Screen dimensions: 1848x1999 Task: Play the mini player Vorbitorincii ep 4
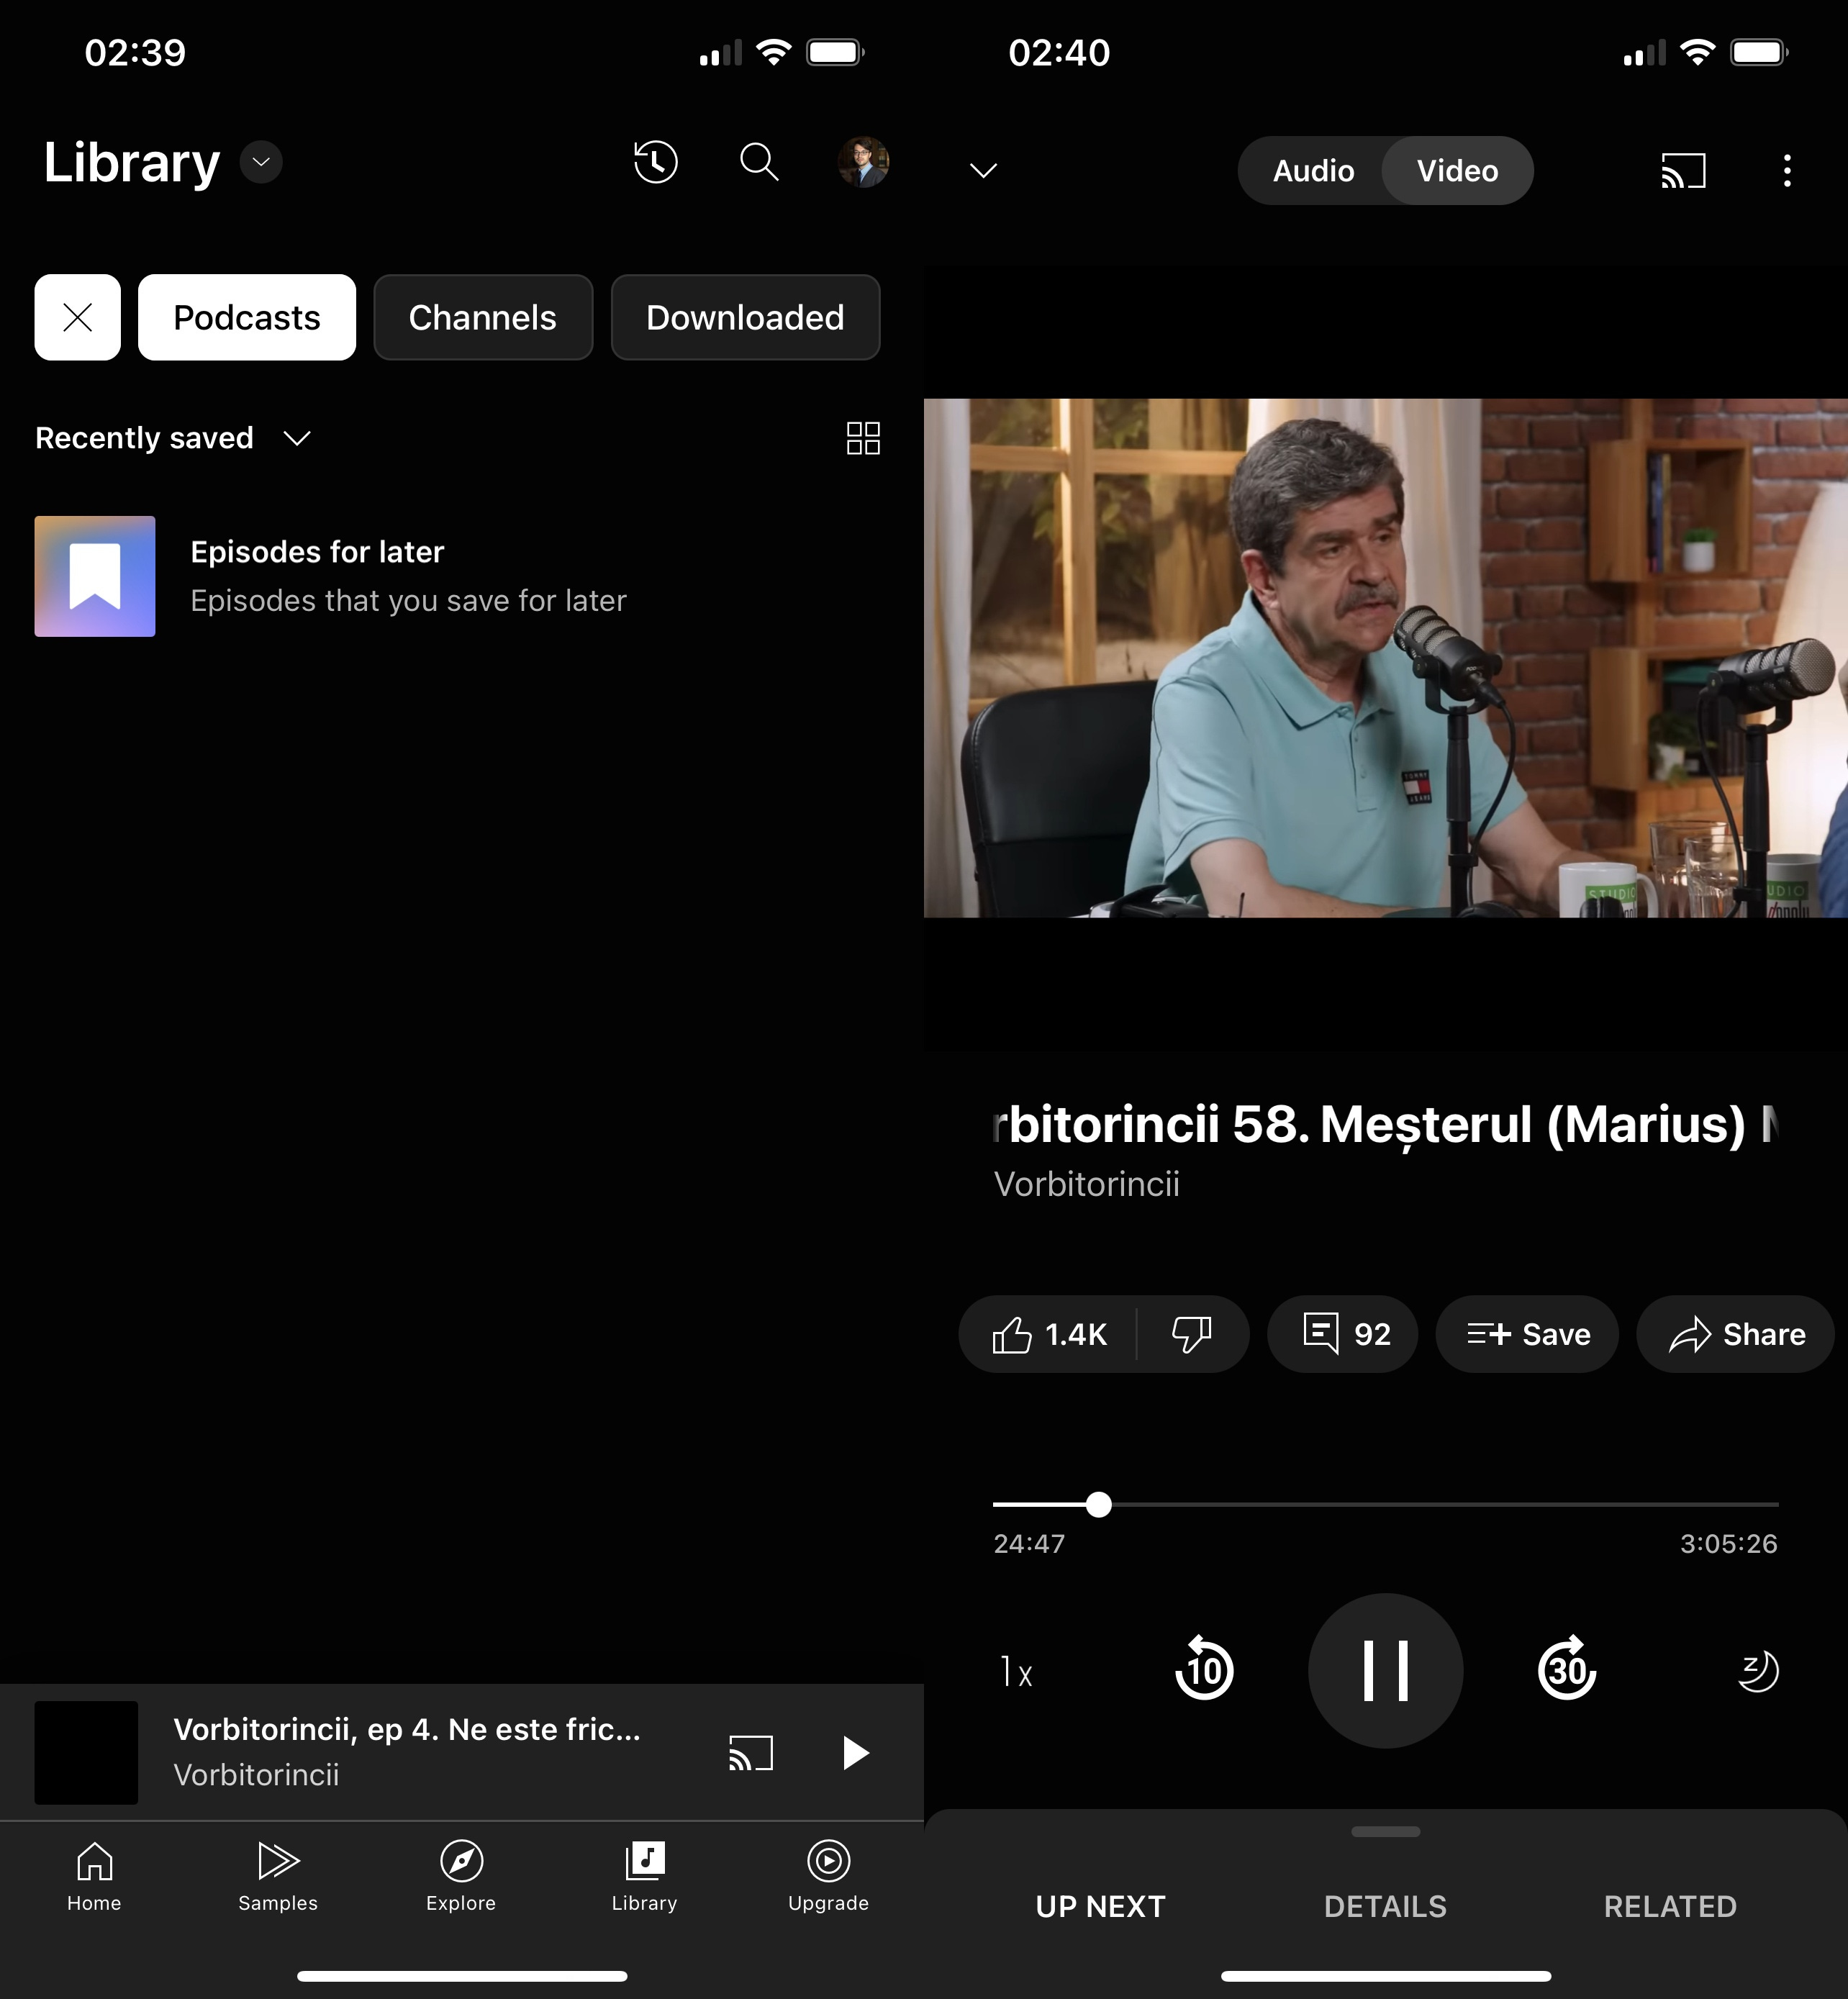pyautogui.click(x=856, y=1753)
